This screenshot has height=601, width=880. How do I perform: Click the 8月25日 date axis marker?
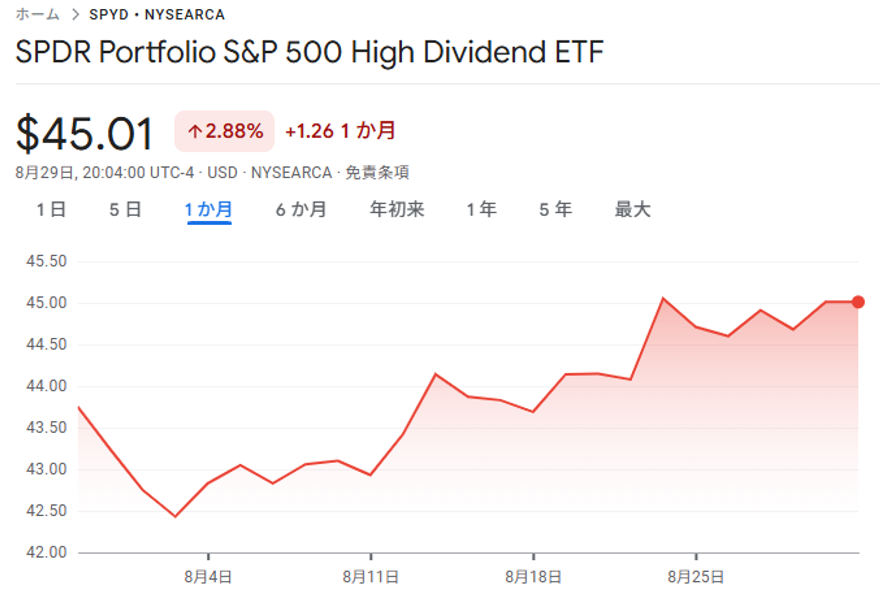(695, 577)
